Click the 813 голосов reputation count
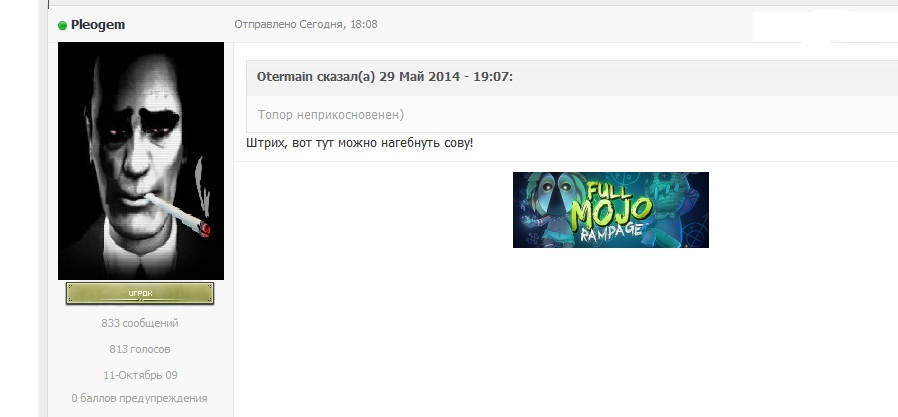The image size is (898, 417). click(140, 349)
